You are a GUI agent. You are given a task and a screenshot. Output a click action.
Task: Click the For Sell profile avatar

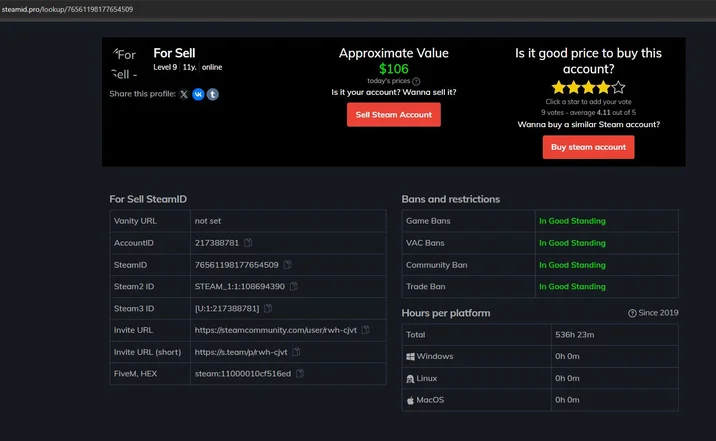click(125, 64)
